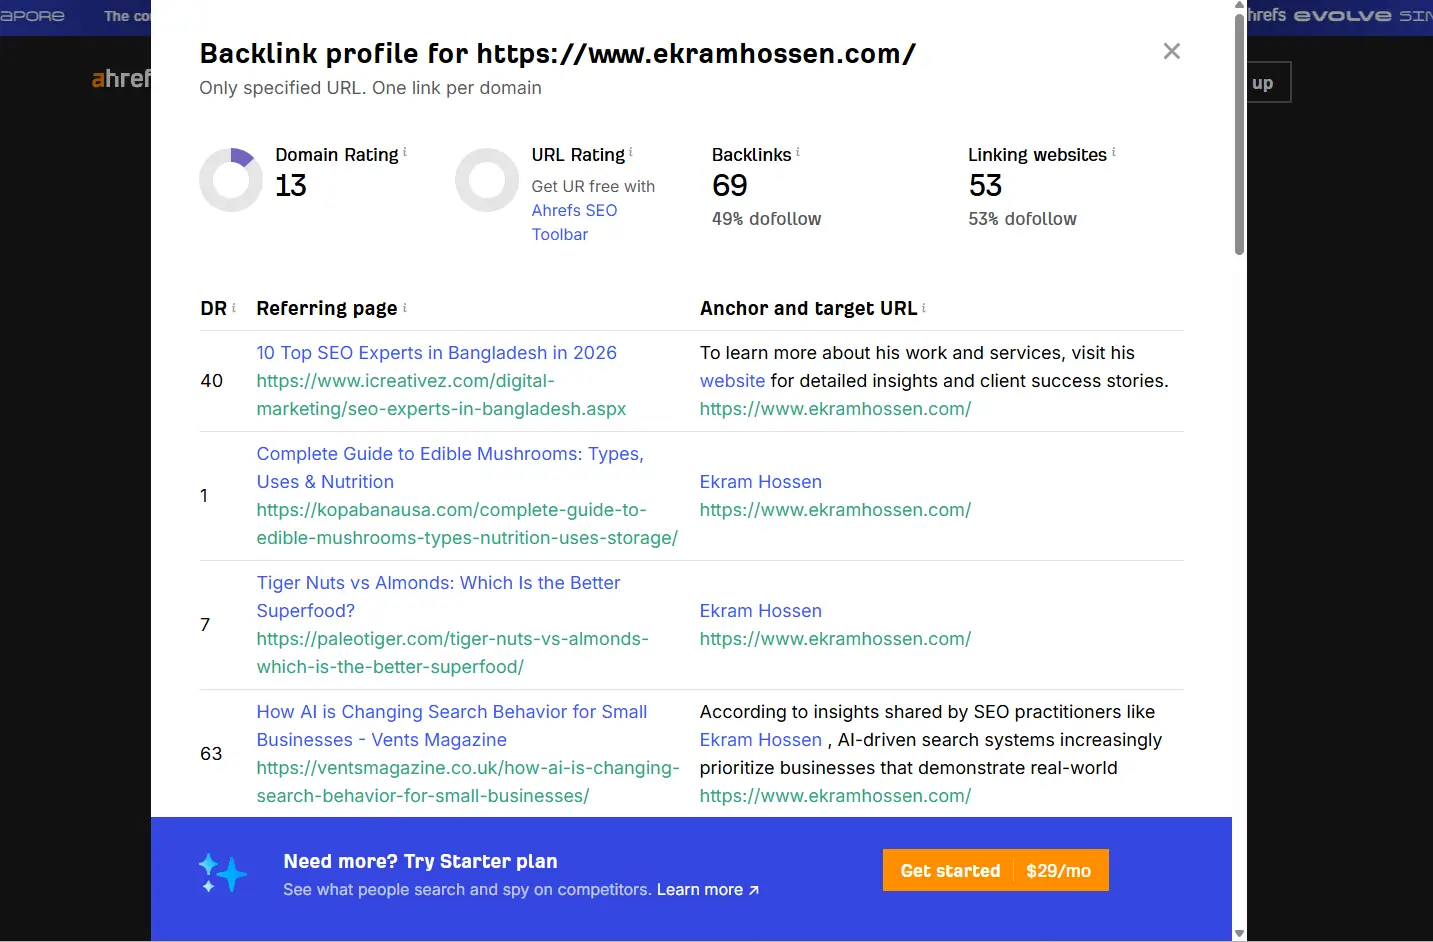Screen dimensions: 1433x942
Task: Click the Domain Rating value 13
Action: click(x=291, y=186)
